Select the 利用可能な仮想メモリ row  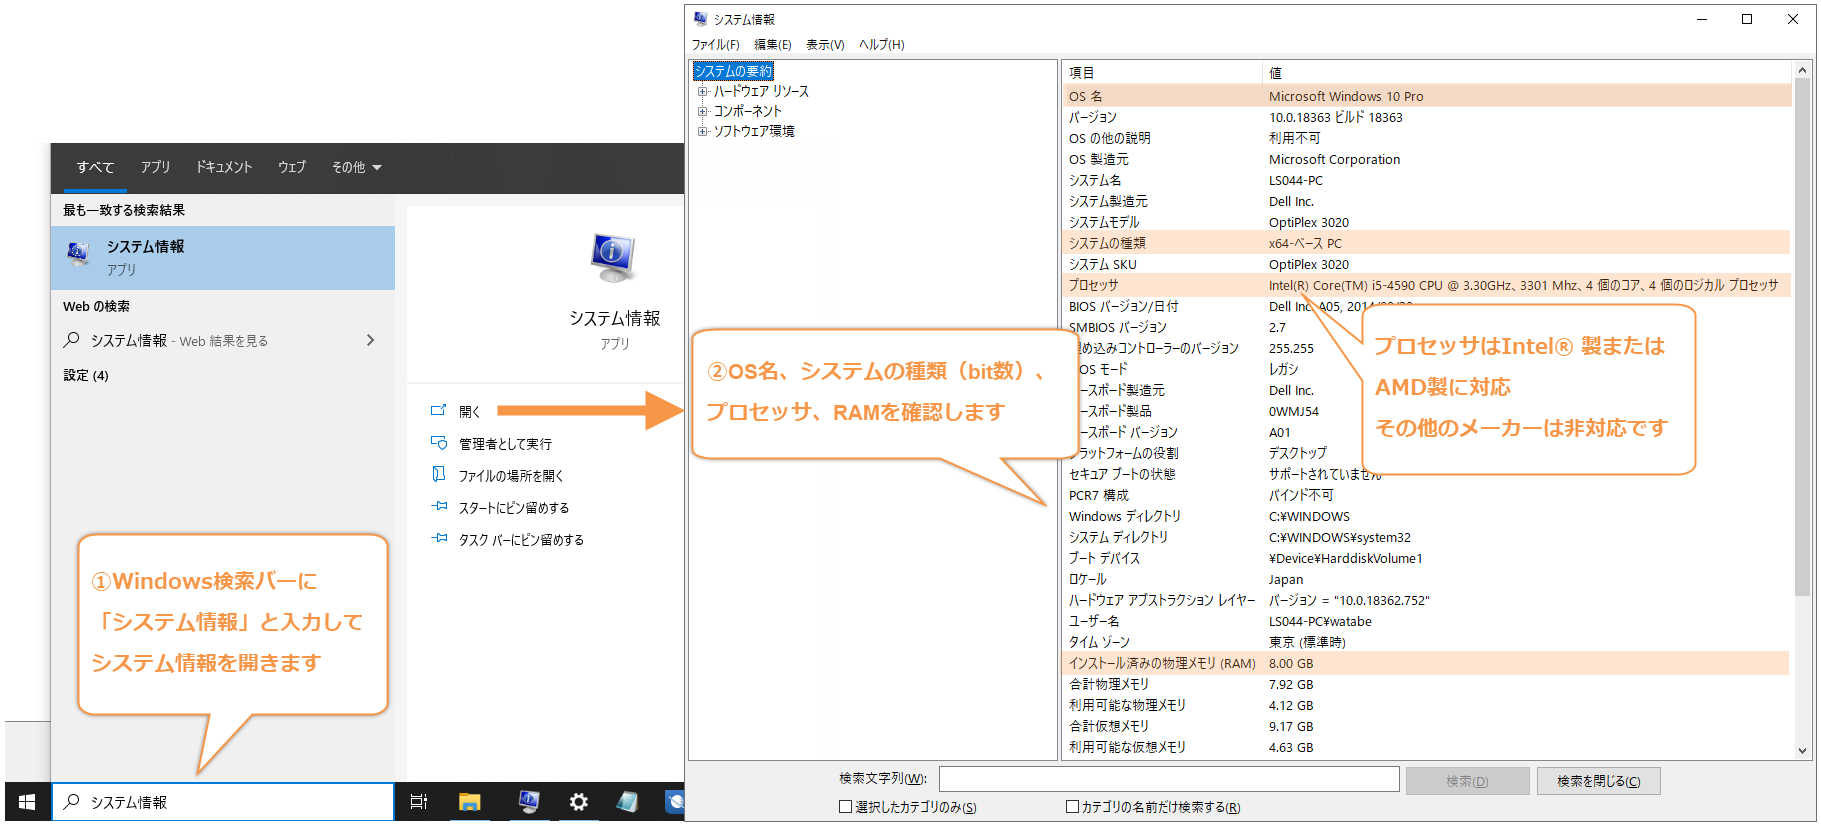(1427, 748)
